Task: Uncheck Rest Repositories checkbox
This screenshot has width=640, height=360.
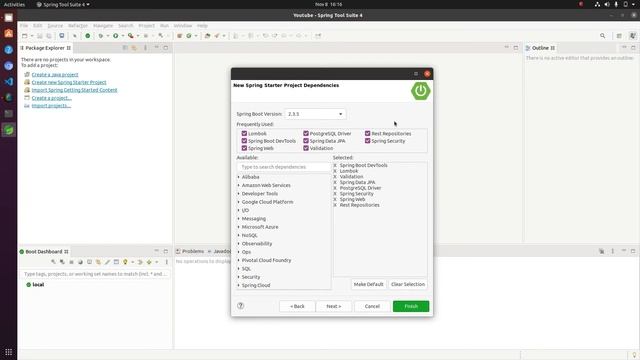Action: (x=367, y=133)
